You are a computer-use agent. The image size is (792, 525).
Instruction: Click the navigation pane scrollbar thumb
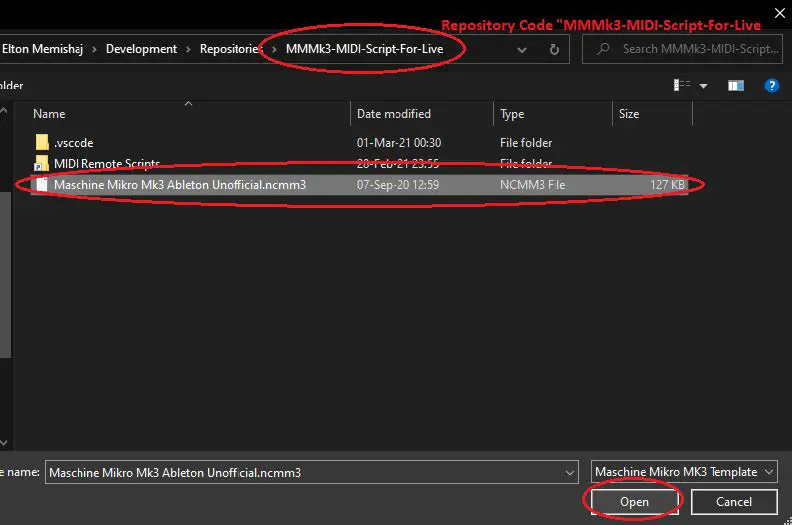(x=5, y=275)
